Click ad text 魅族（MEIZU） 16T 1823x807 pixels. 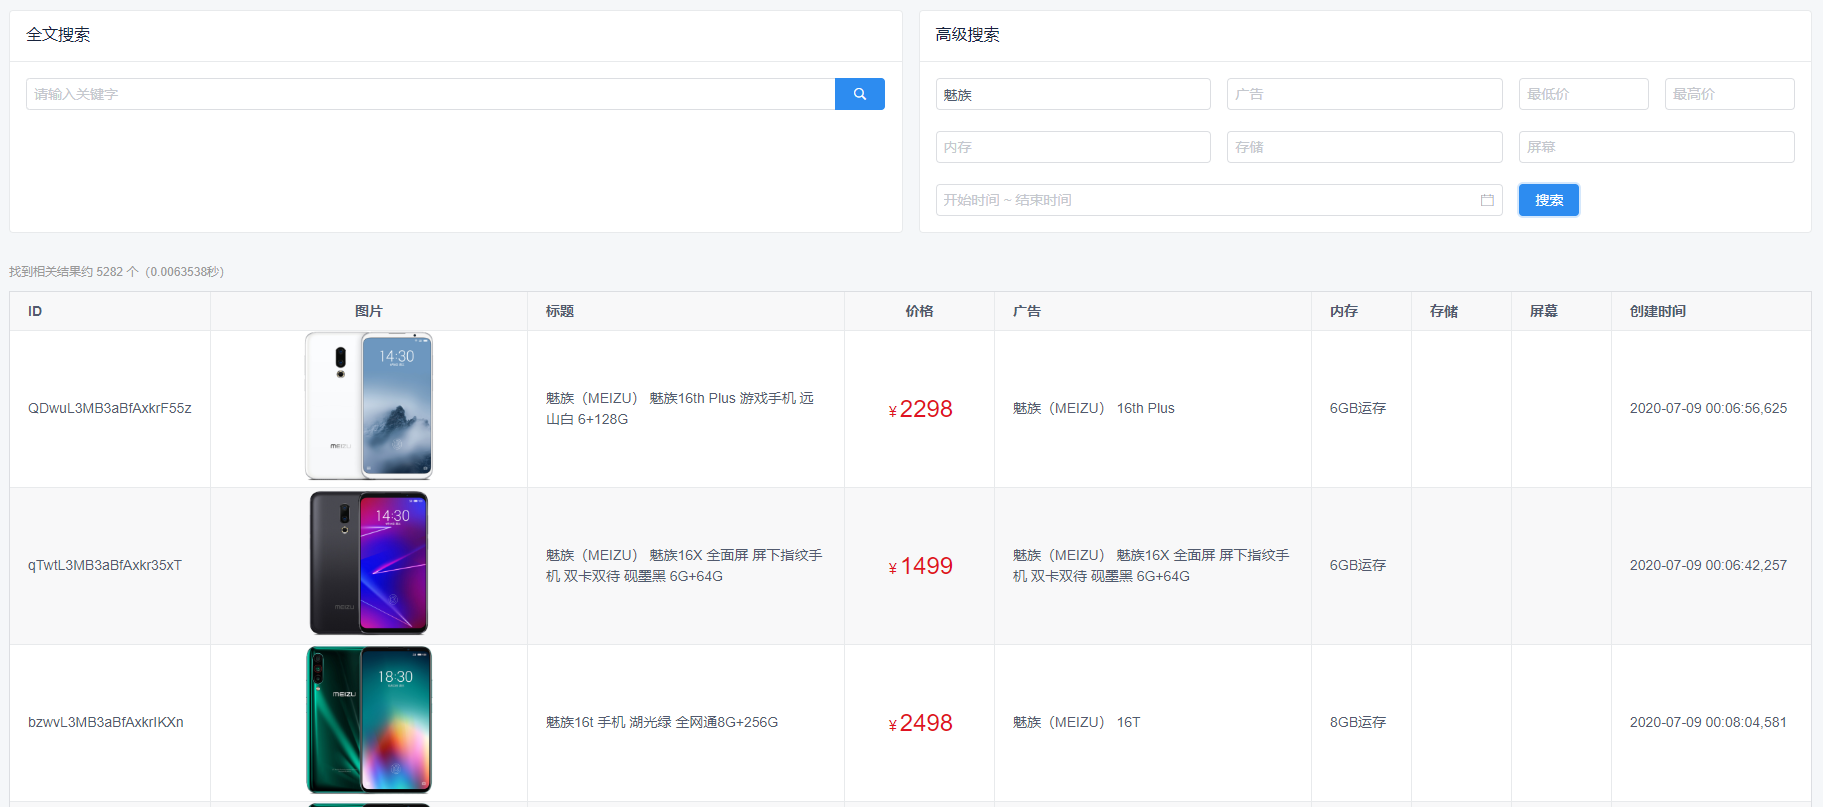pyautogui.click(x=1077, y=722)
